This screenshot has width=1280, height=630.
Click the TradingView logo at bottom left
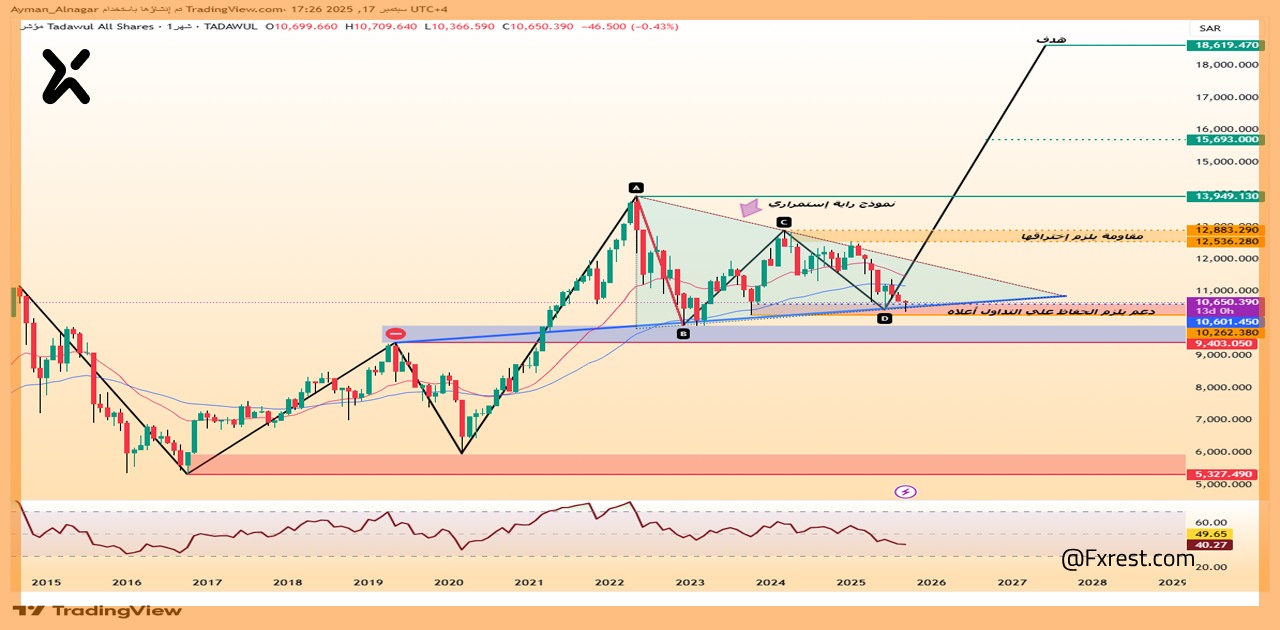click(98, 610)
